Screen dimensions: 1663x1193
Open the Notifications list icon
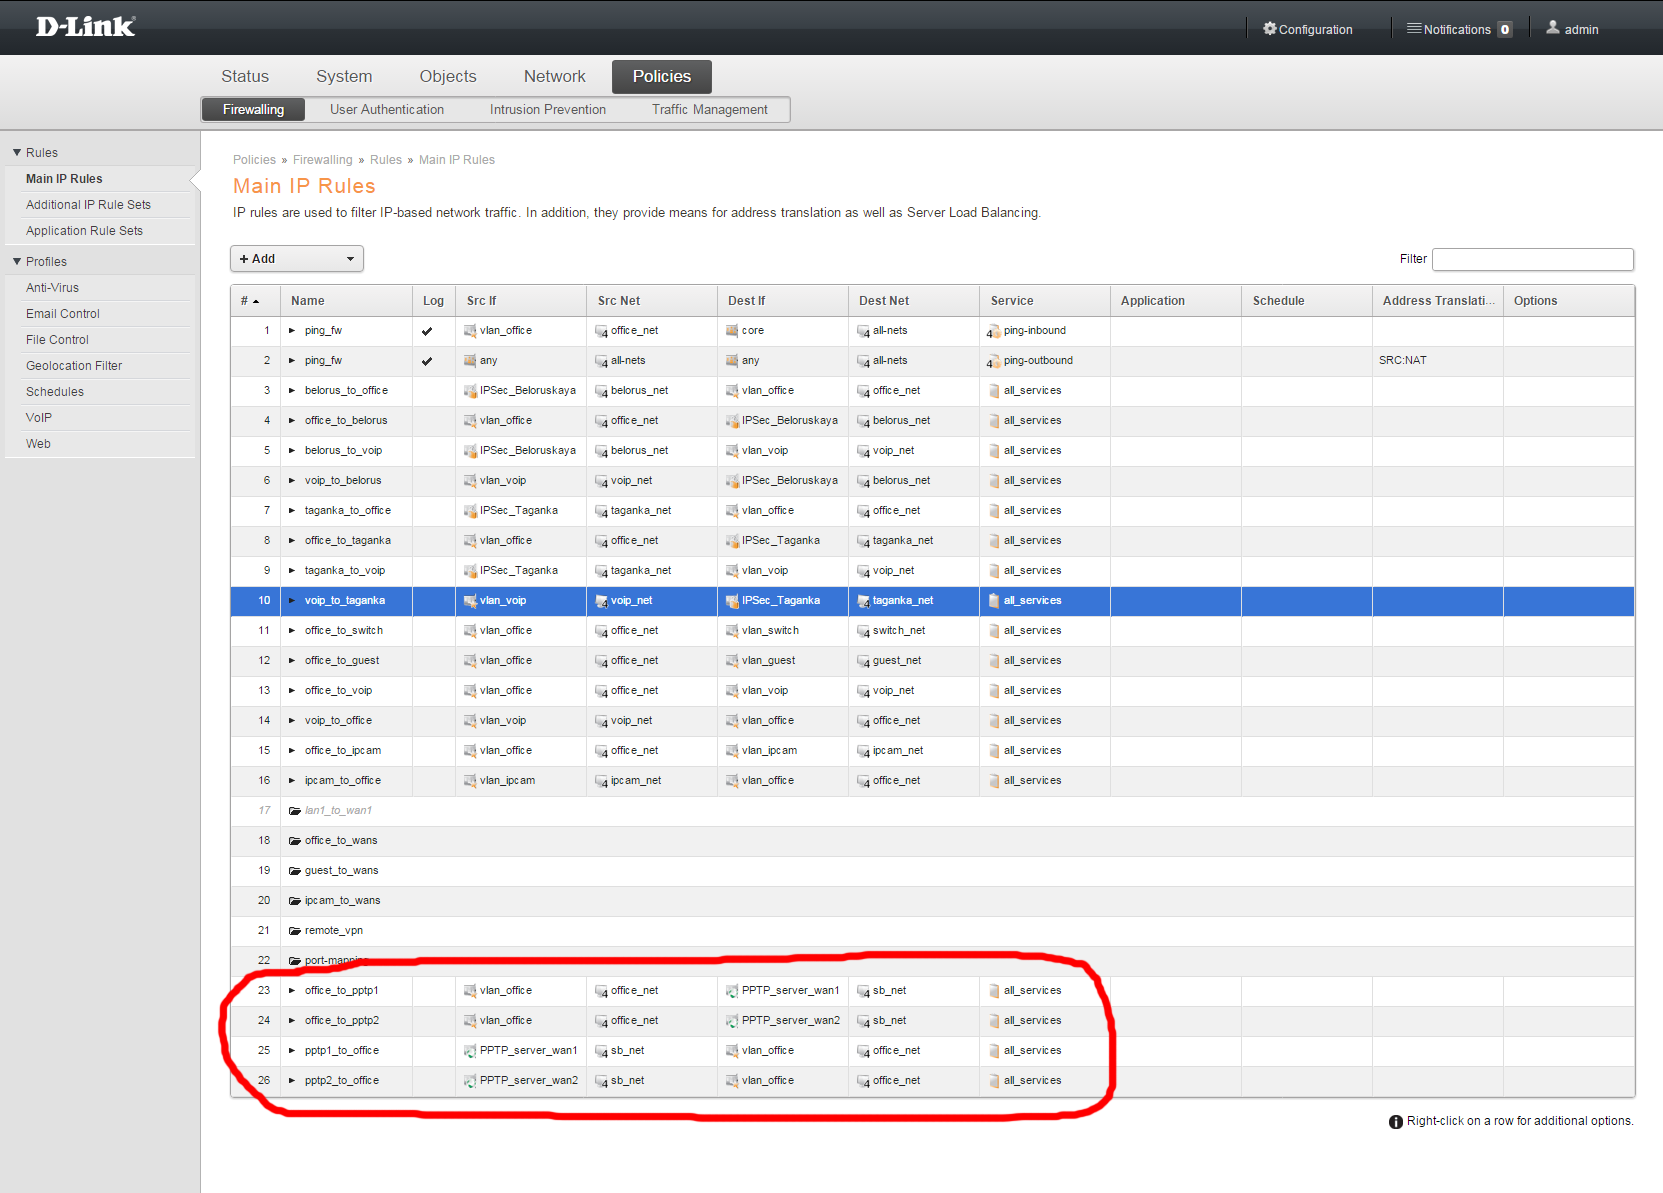pos(1413,29)
